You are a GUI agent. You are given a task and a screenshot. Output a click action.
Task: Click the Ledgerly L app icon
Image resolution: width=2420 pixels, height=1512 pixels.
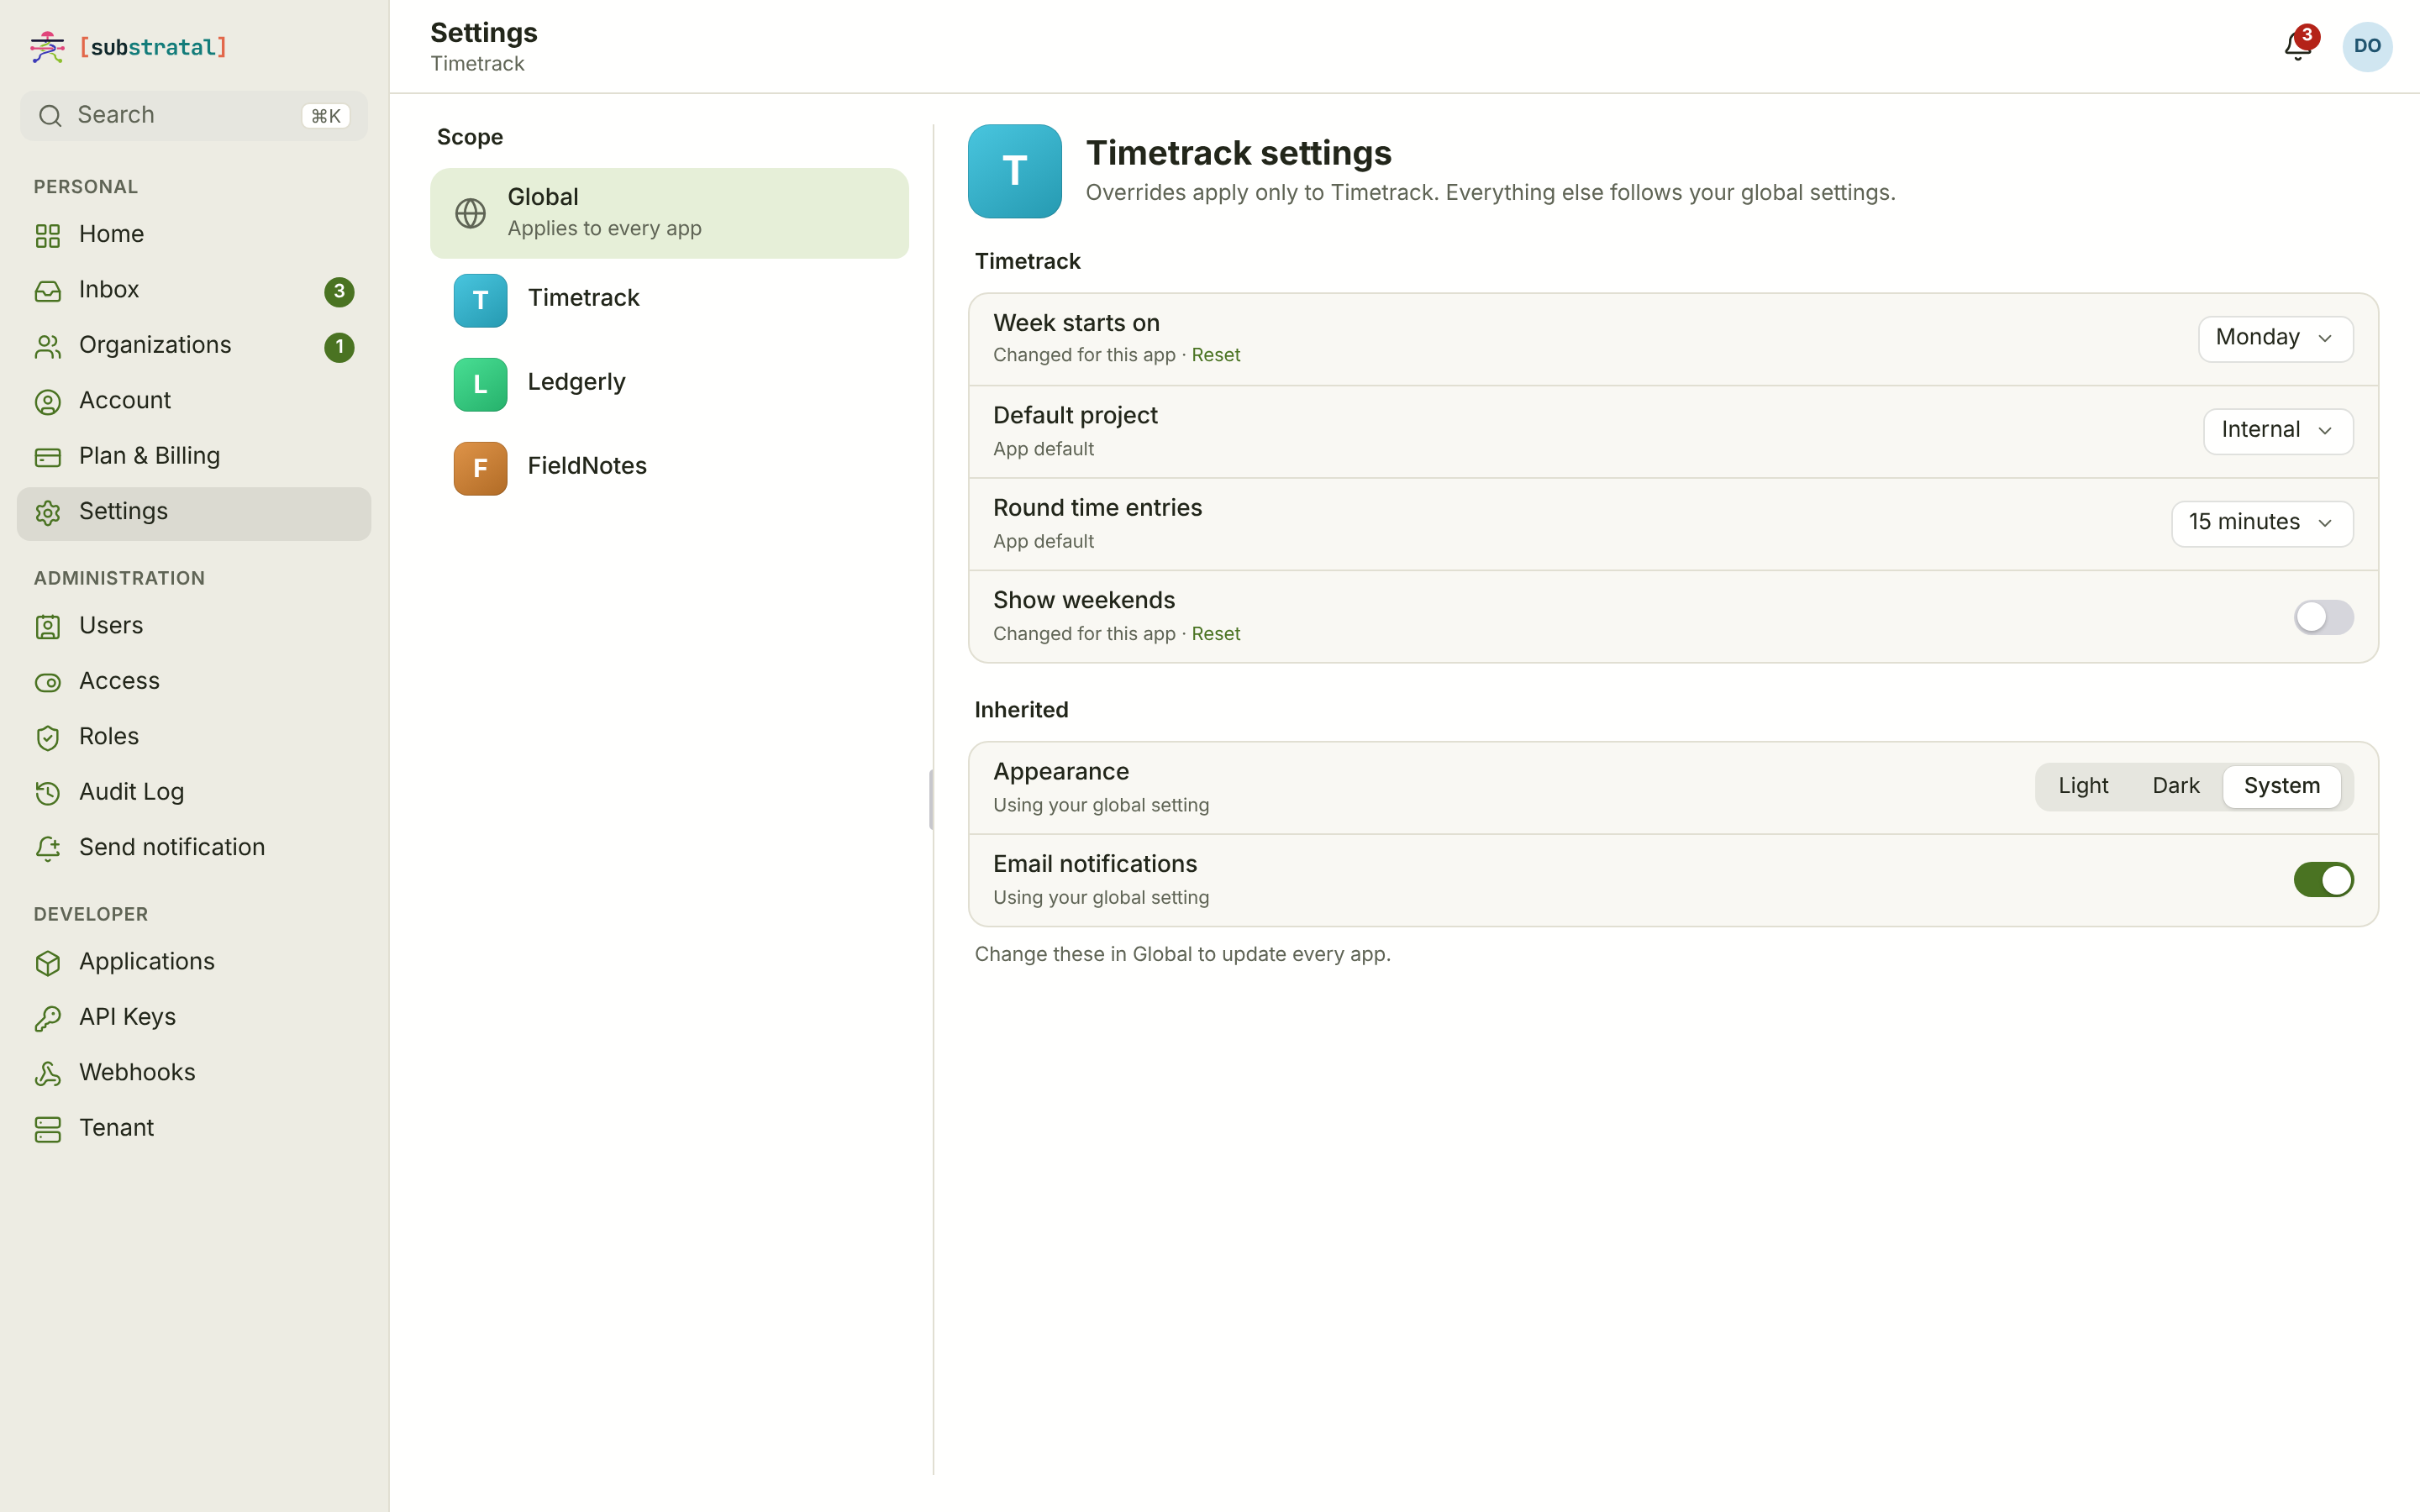pos(480,384)
